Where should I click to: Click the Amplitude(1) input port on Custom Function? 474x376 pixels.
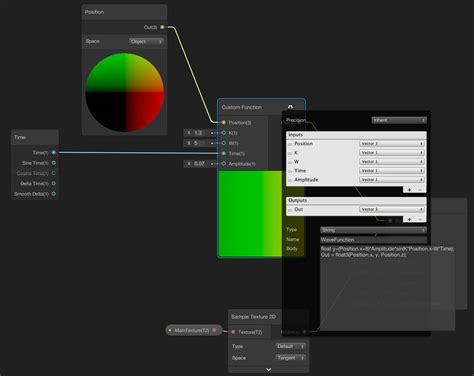tap(224, 164)
